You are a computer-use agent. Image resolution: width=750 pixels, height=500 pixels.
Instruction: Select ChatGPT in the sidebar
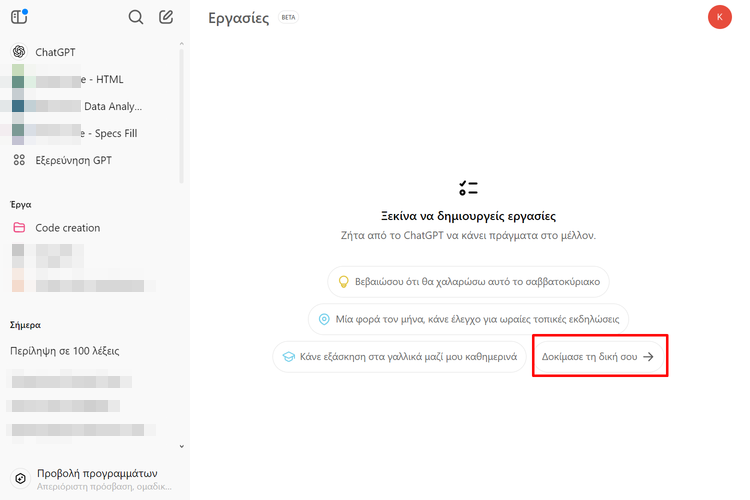click(x=55, y=52)
